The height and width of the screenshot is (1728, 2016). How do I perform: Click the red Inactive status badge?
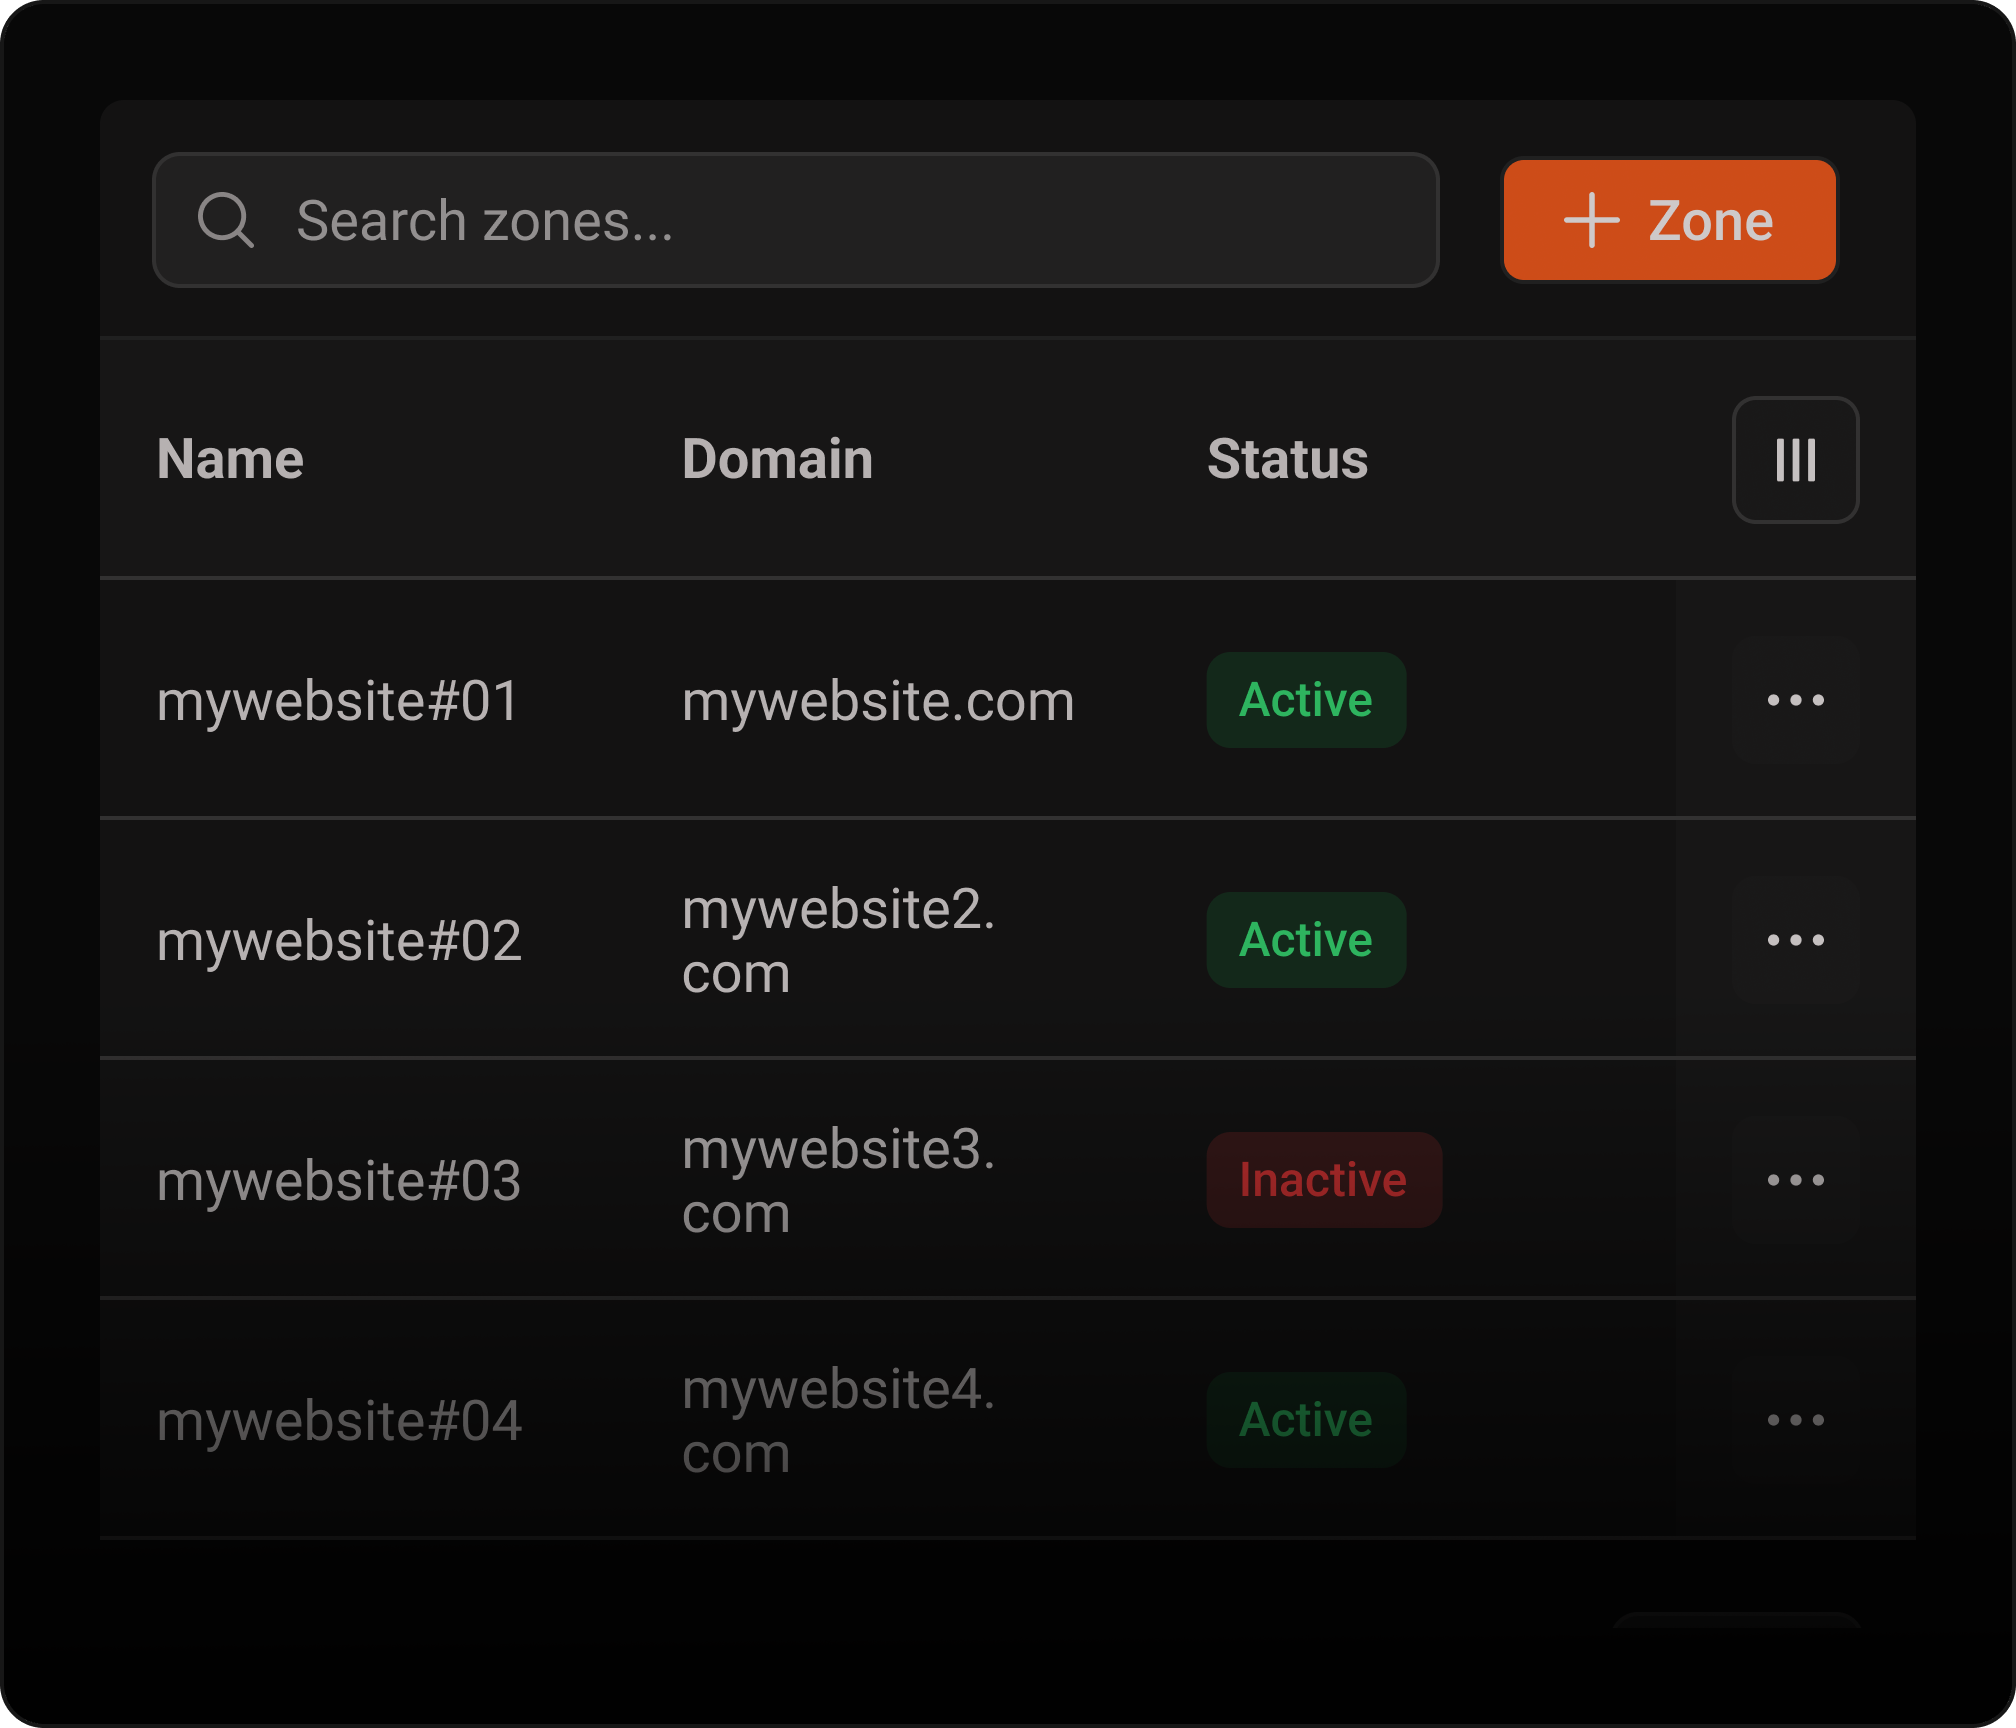tap(1323, 1180)
